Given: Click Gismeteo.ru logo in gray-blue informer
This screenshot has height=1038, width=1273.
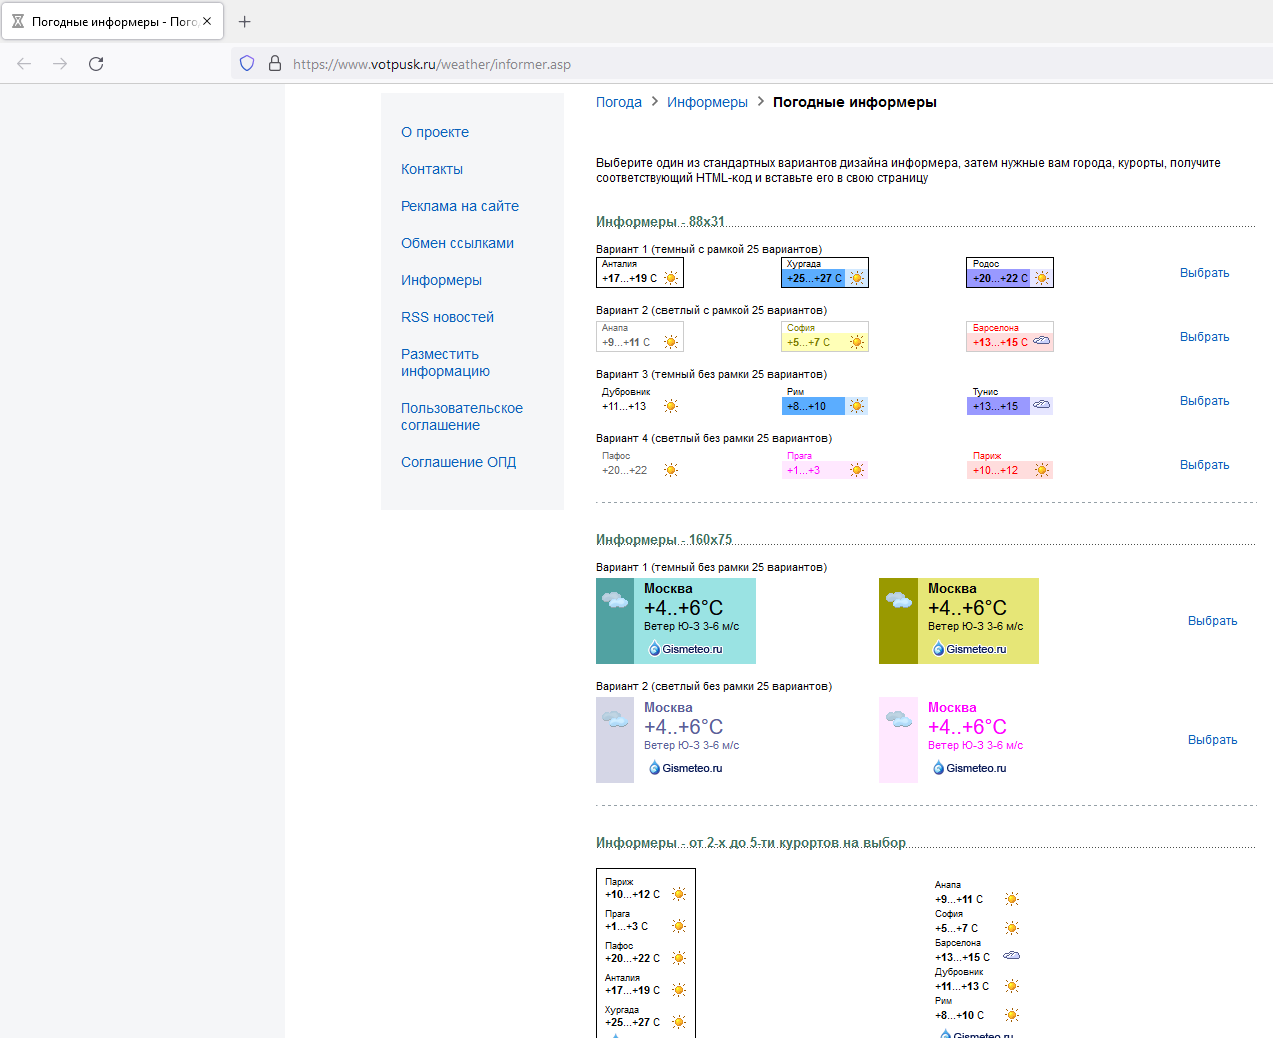Looking at the screenshot, I should (685, 768).
